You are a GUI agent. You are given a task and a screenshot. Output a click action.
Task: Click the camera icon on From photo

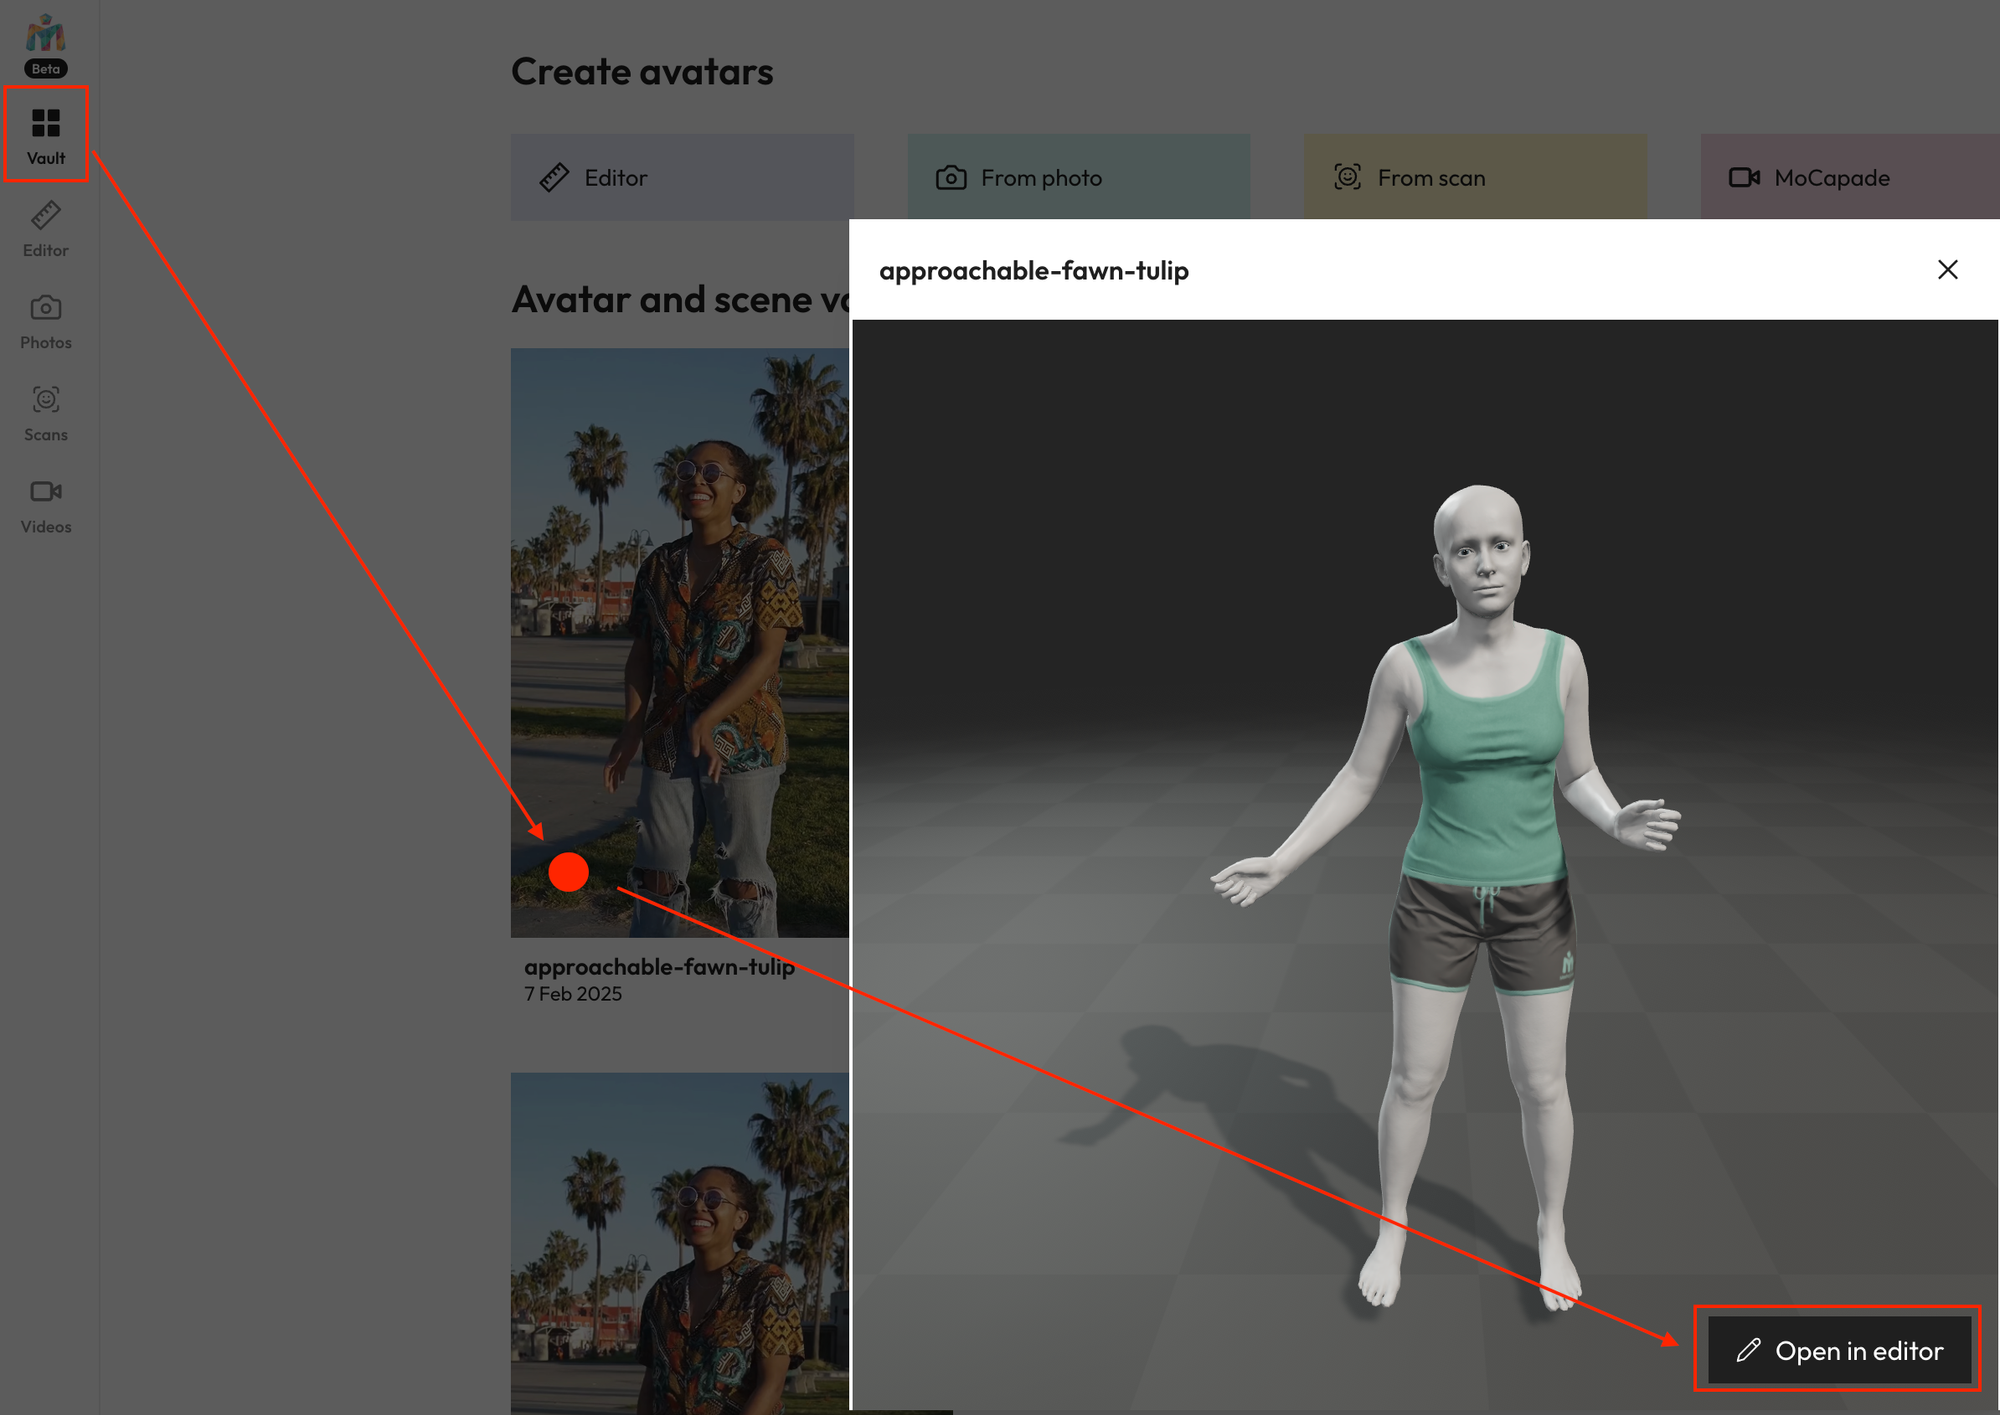(x=950, y=178)
